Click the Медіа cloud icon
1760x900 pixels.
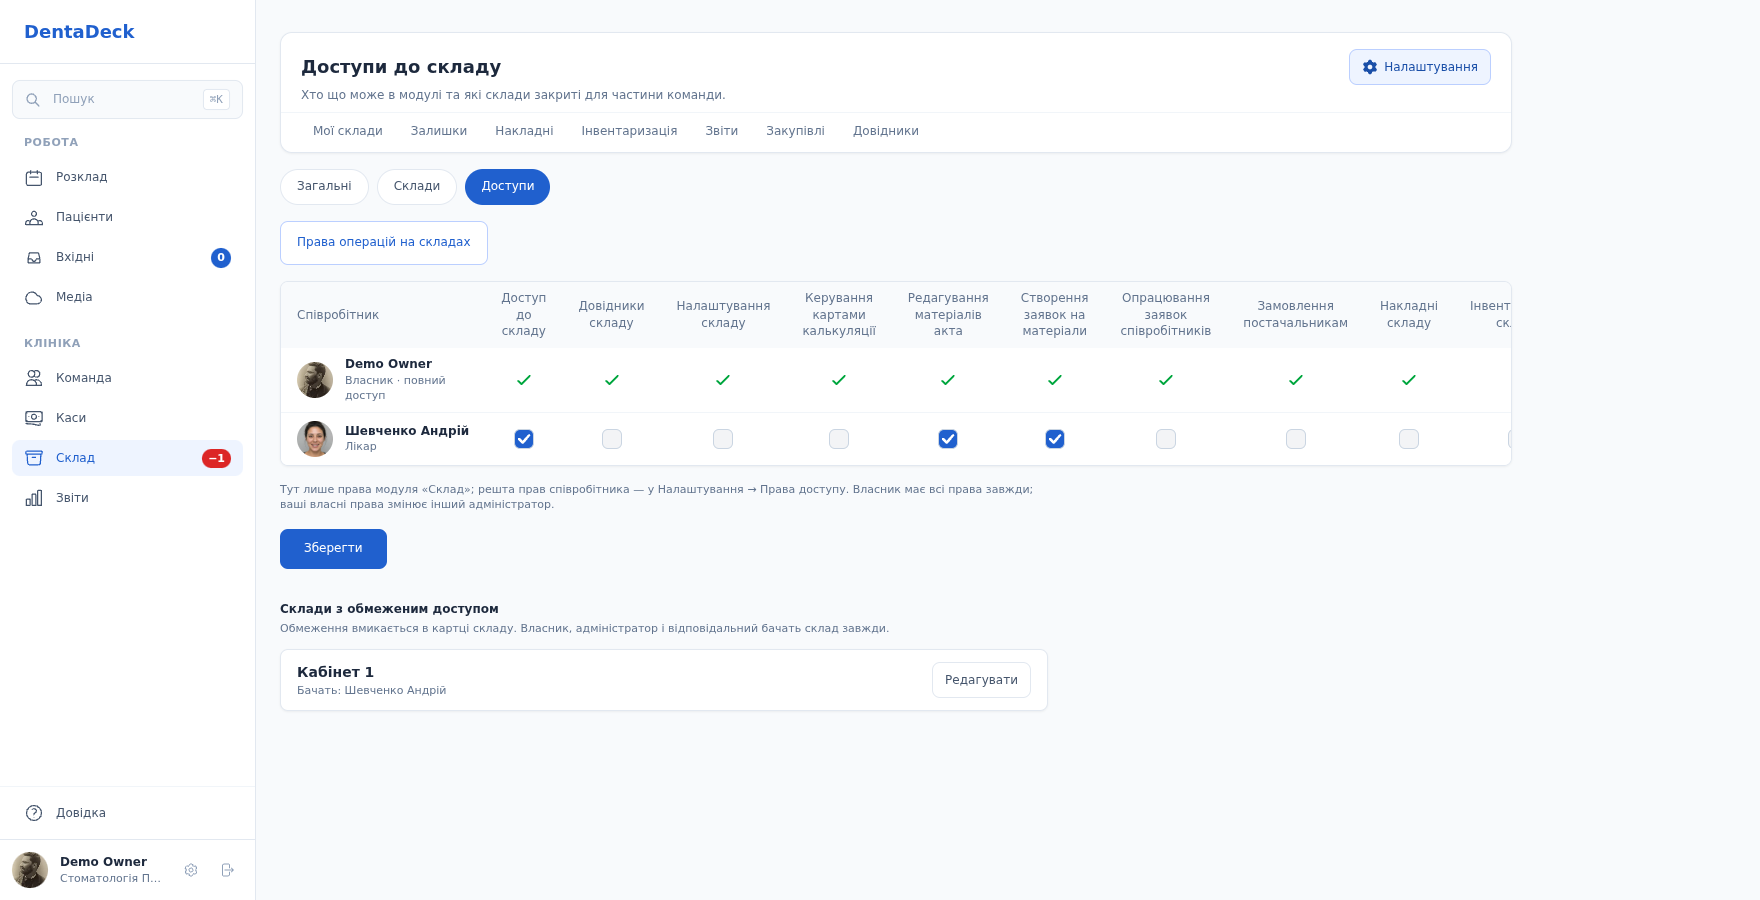34,298
